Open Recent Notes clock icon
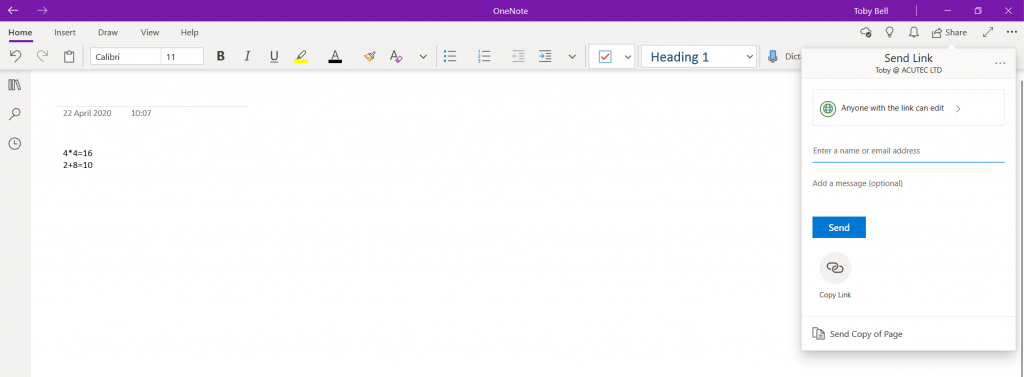 tap(14, 144)
